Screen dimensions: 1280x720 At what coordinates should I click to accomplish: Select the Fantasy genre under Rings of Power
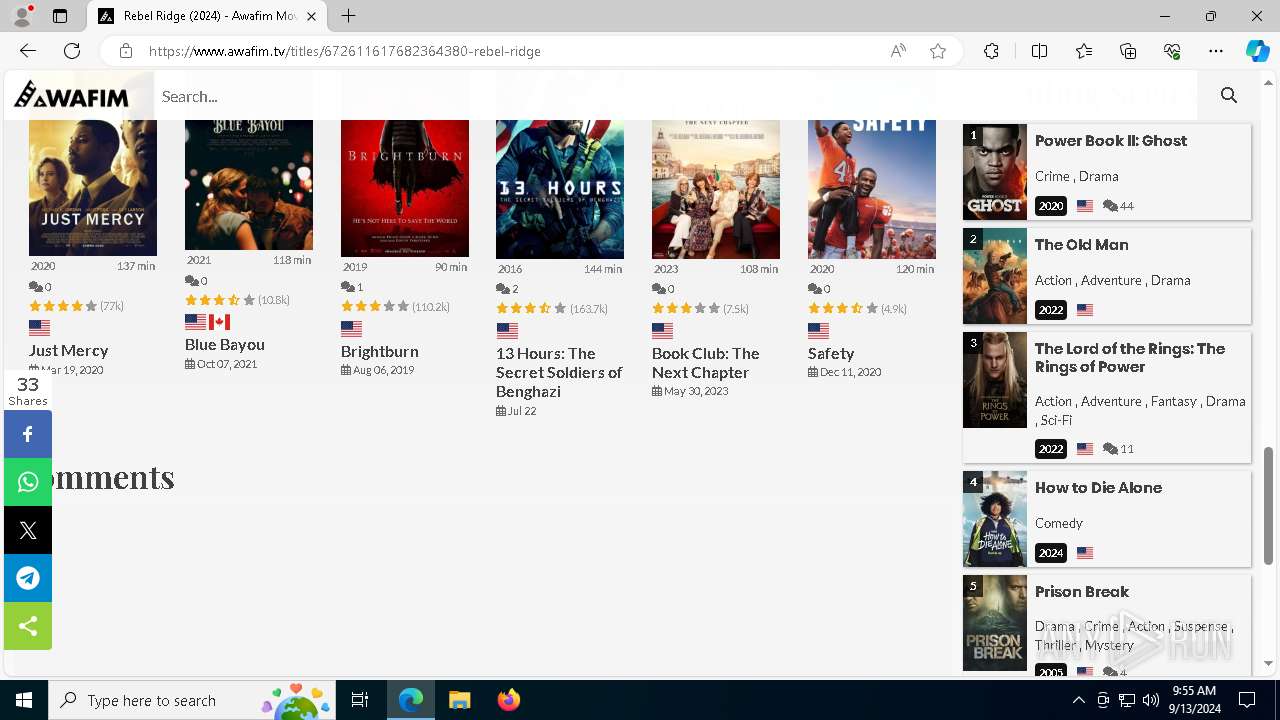(x=1174, y=401)
